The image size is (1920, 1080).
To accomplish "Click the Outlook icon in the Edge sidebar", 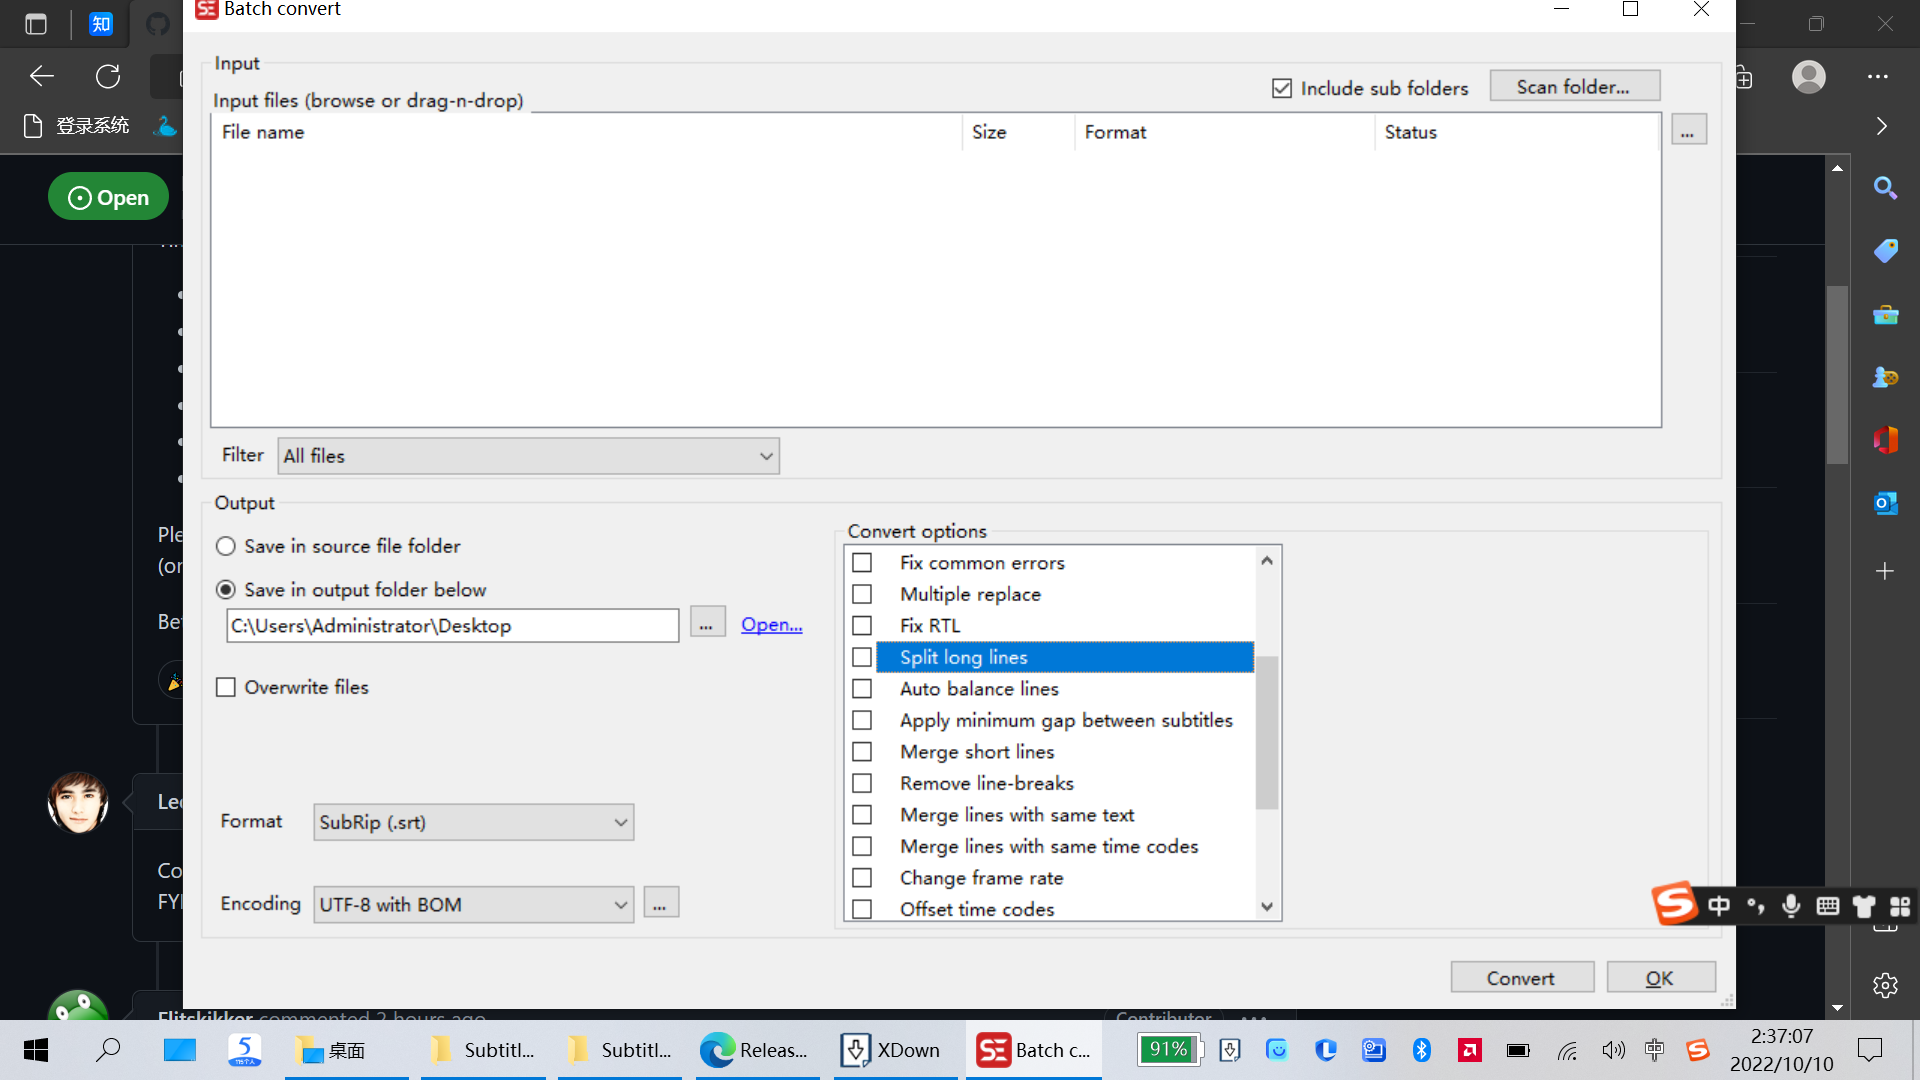I will coord(1885,503).
